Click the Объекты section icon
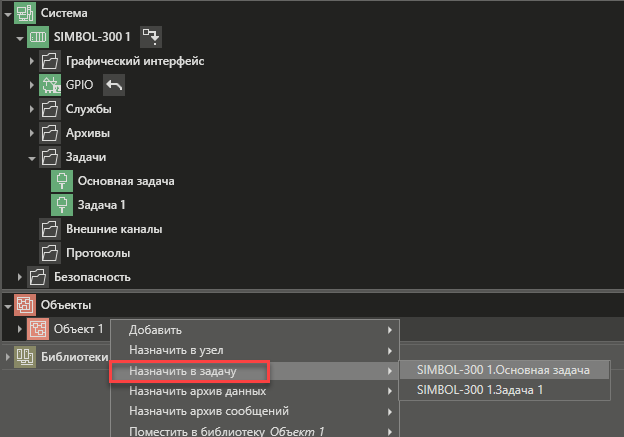The height and width of the screenshot is (437, 624). point(25,305)
